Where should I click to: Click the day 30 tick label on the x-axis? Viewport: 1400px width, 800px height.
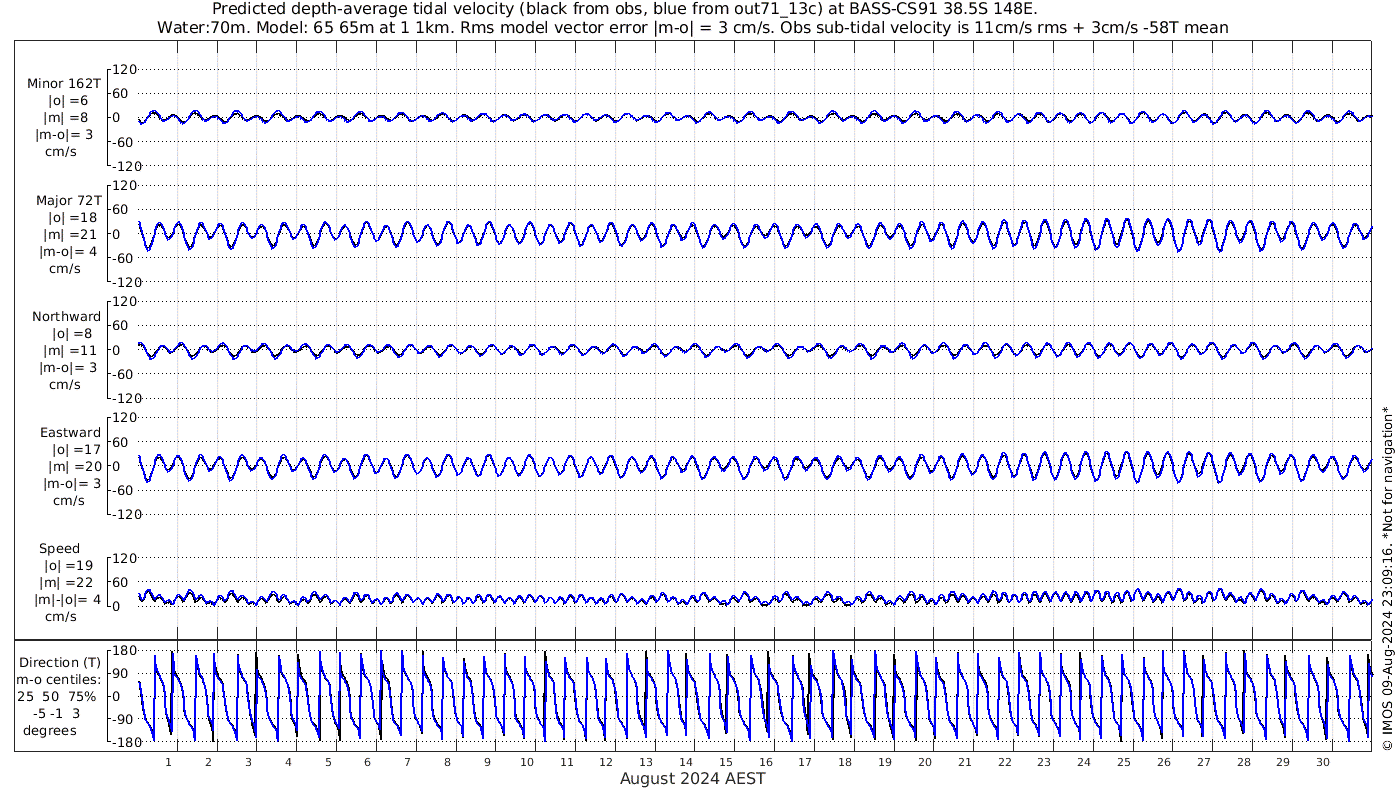[x=1322, y=762]
